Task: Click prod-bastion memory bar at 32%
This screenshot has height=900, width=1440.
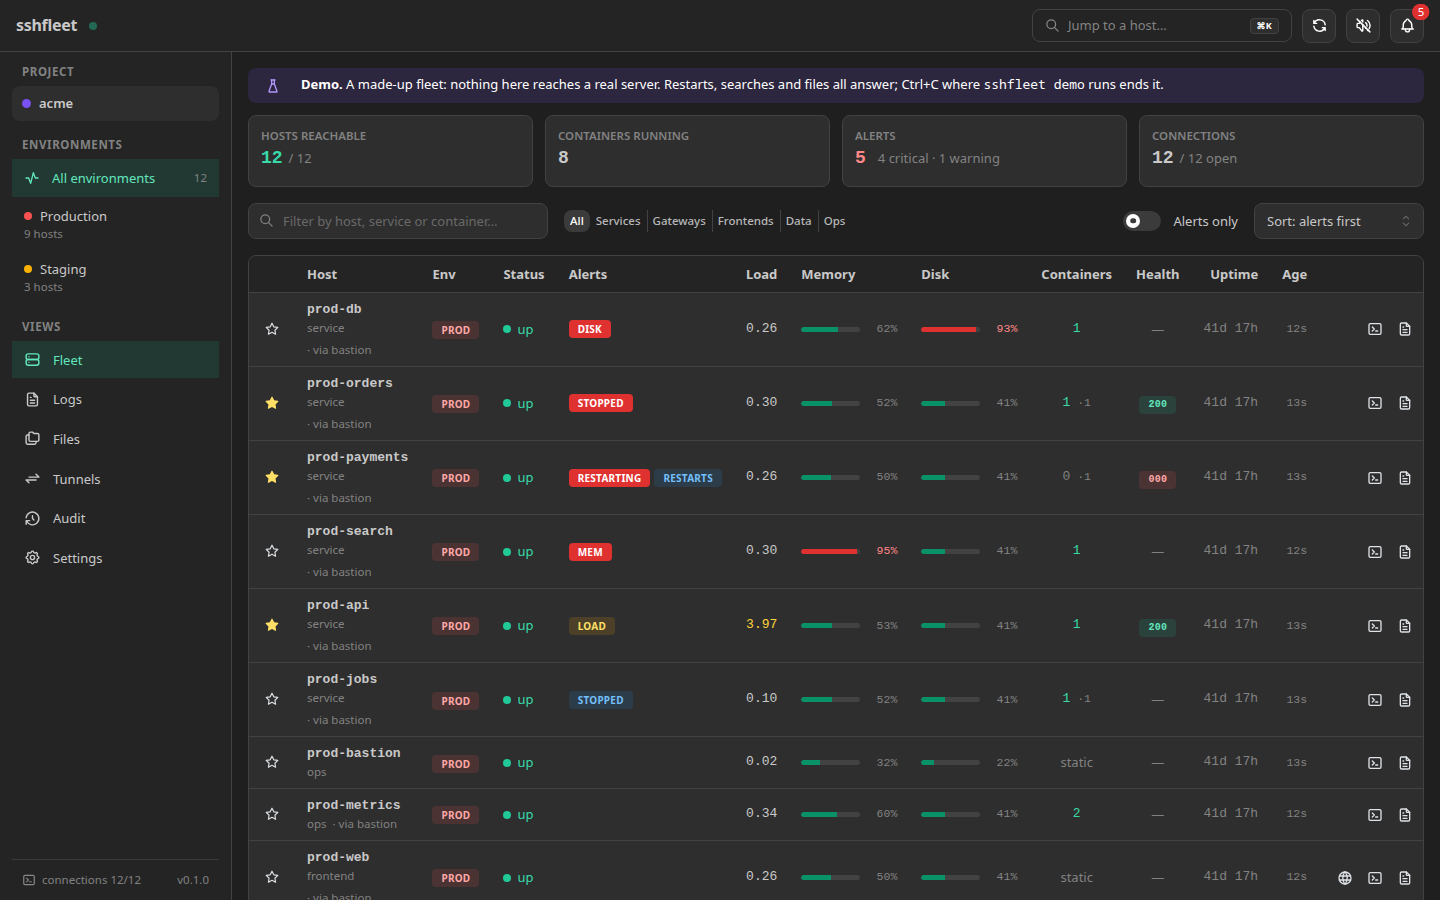Action: [830, 762]
